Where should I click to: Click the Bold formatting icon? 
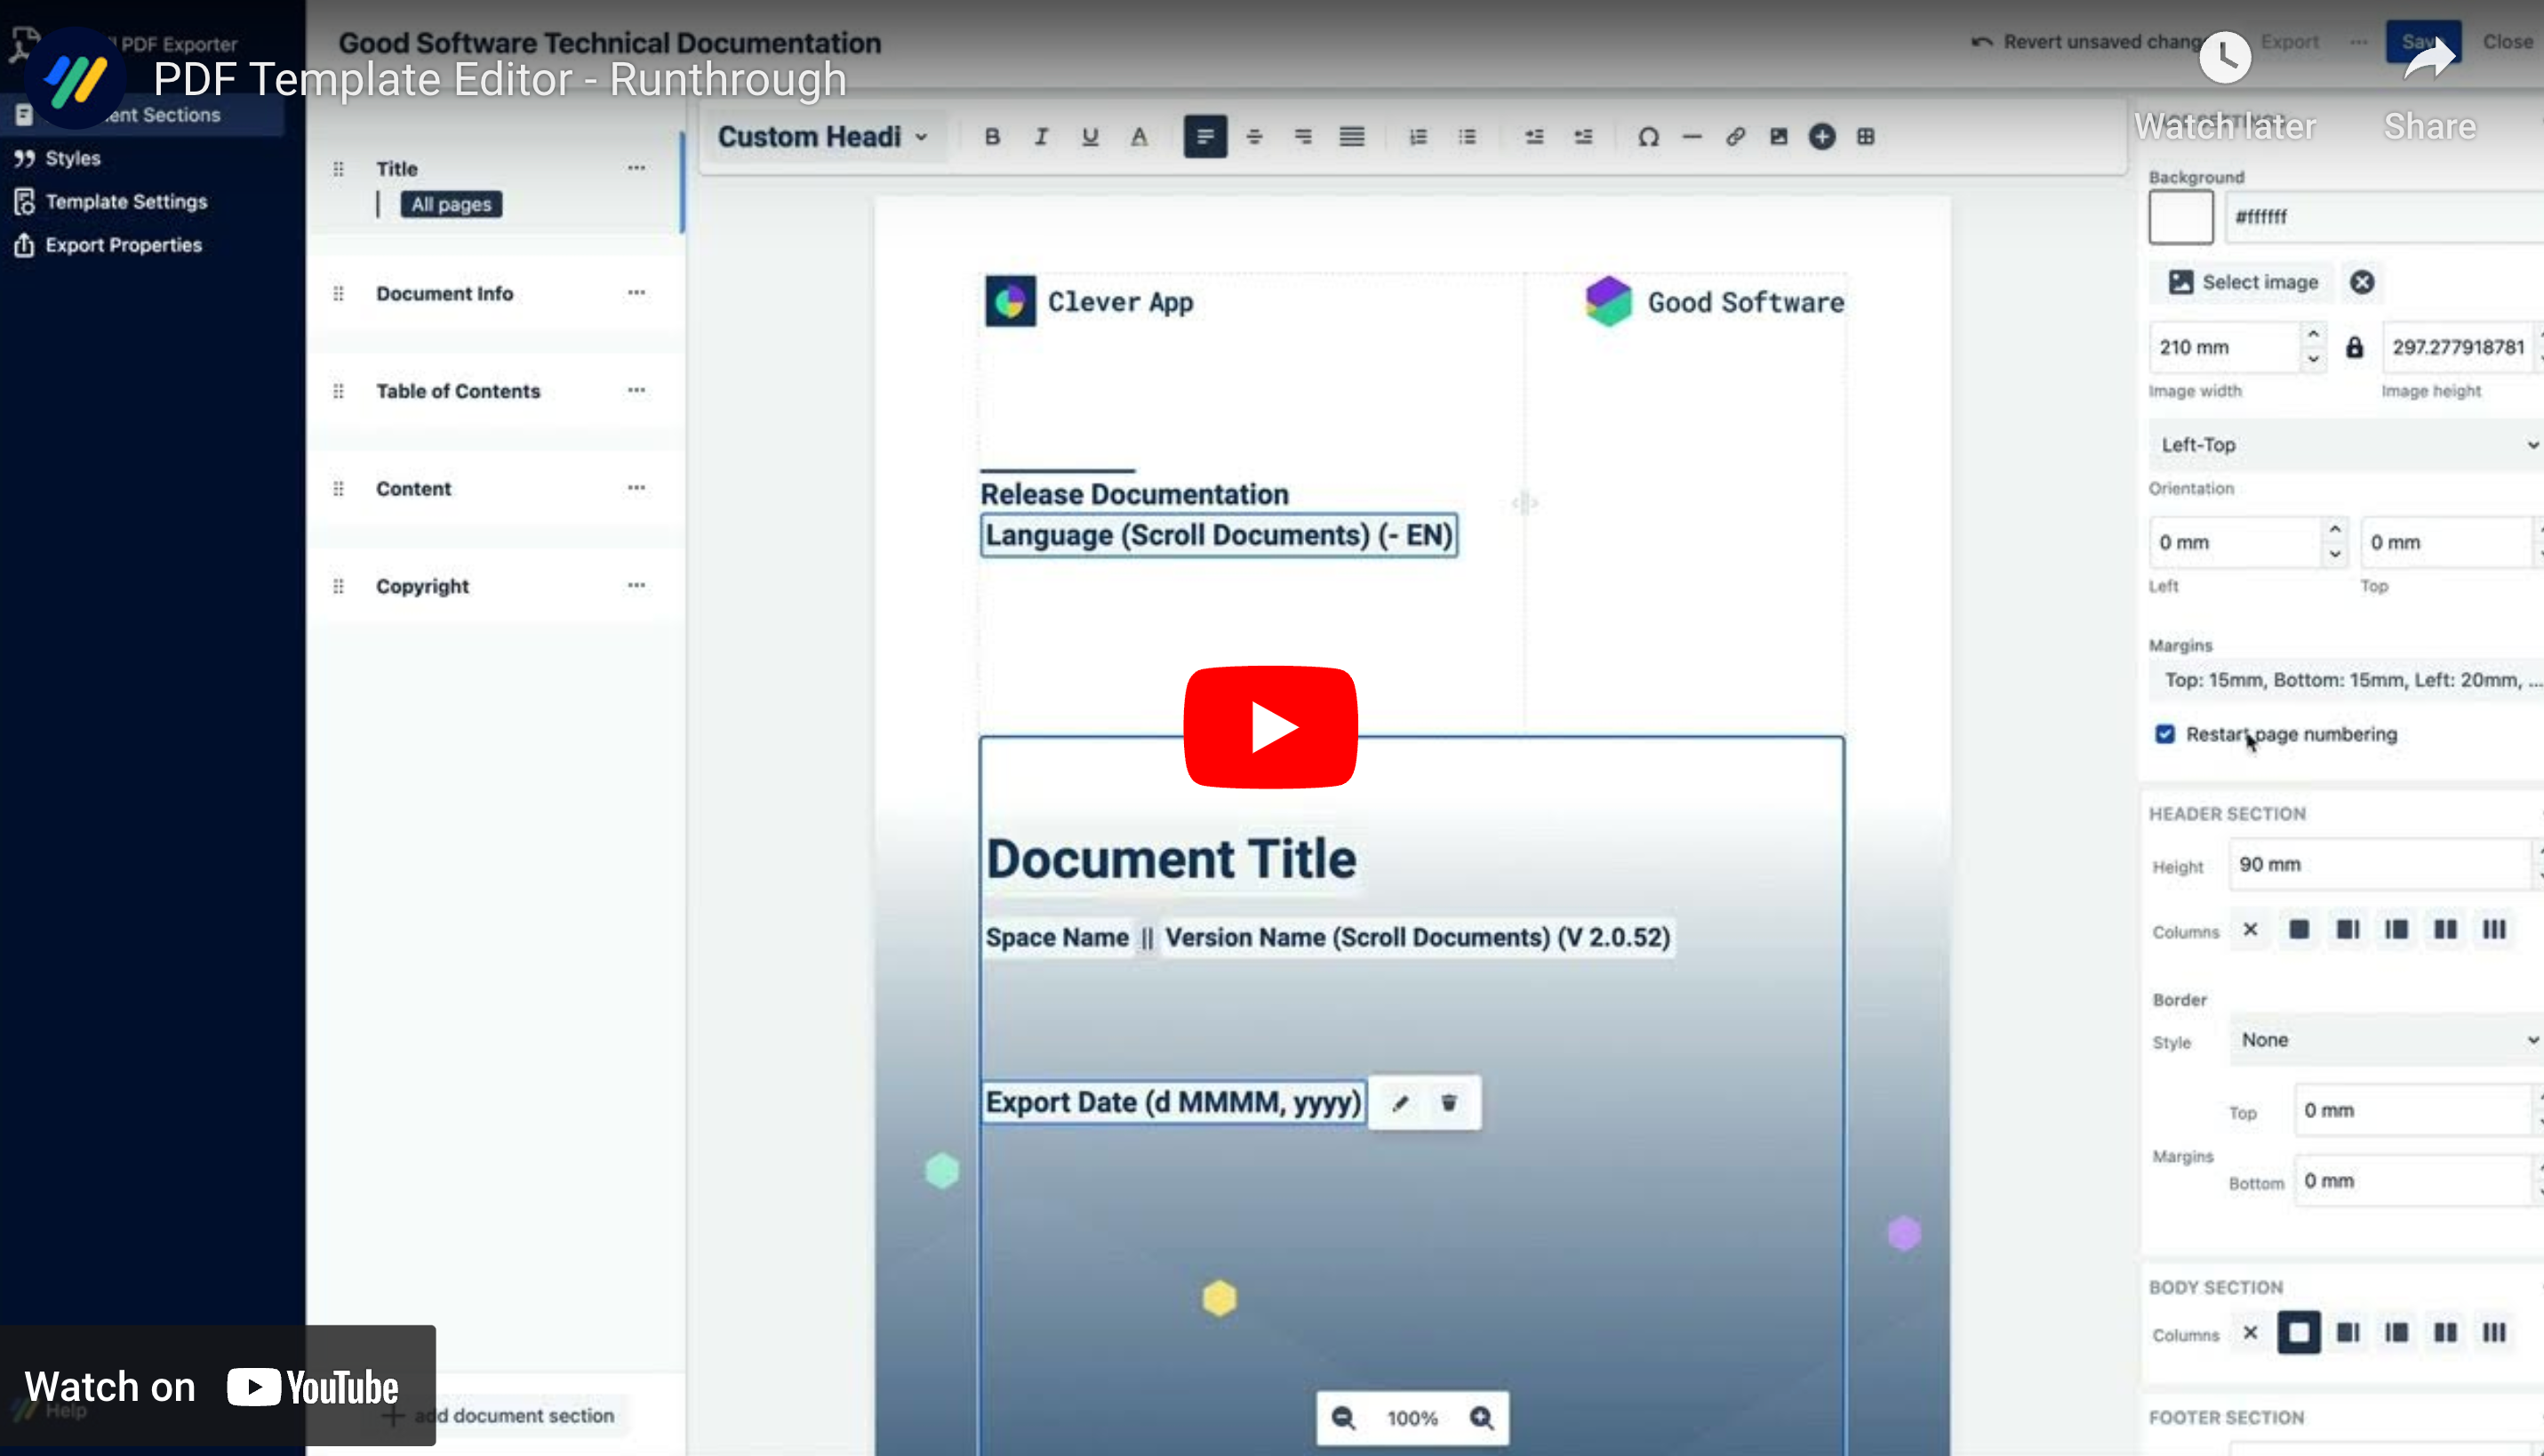[x=991, y=136]
